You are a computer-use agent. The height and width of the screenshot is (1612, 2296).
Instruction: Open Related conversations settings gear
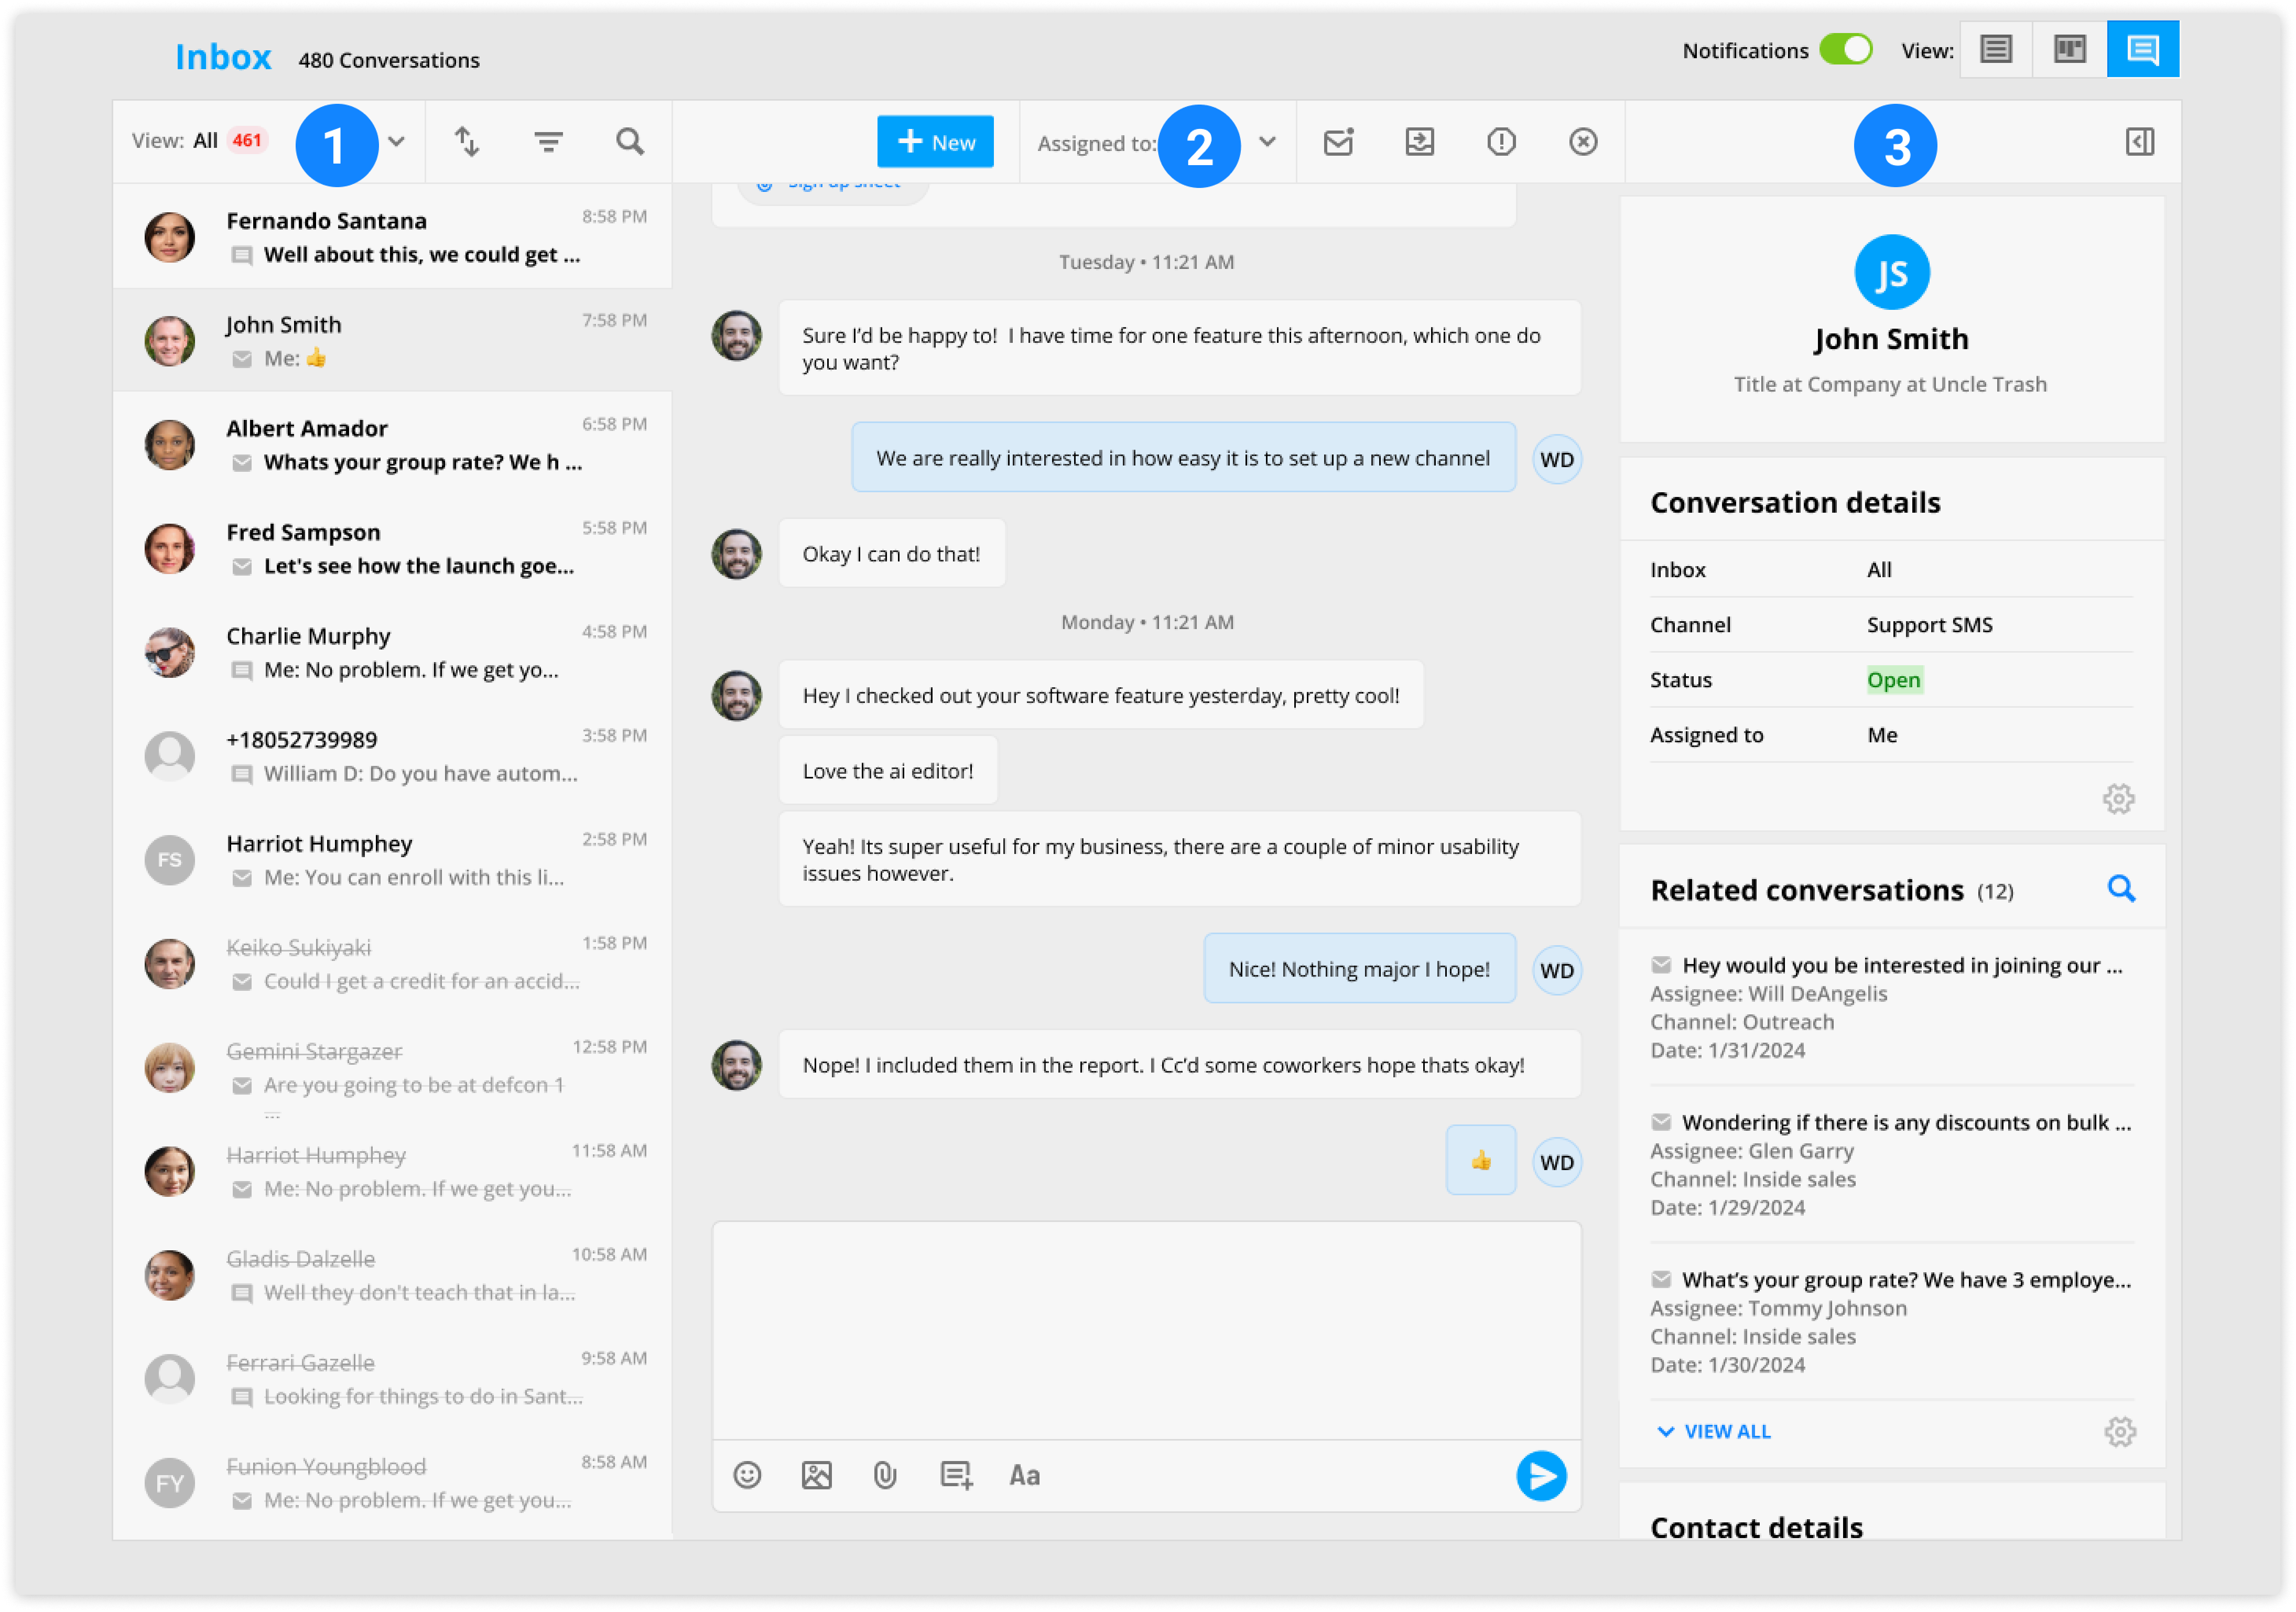point(2119,1431)
